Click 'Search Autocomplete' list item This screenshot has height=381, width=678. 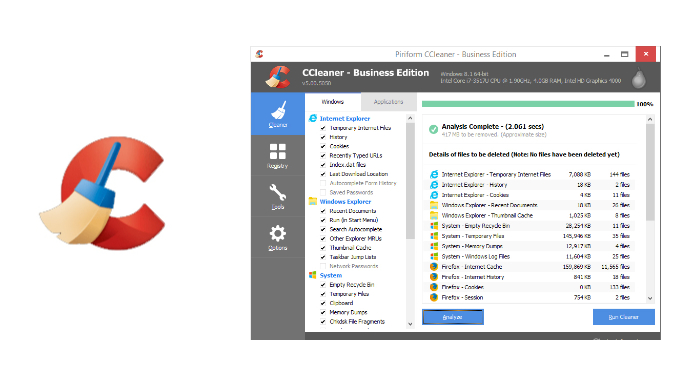pos(356,229)
